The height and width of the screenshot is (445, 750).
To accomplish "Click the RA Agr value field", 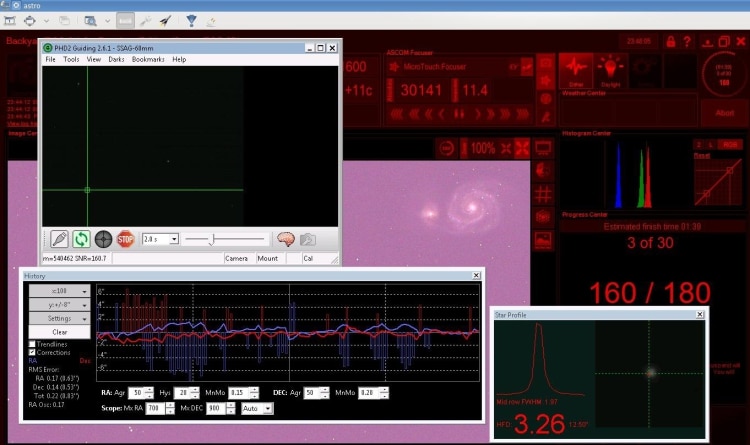I will 136,393.
